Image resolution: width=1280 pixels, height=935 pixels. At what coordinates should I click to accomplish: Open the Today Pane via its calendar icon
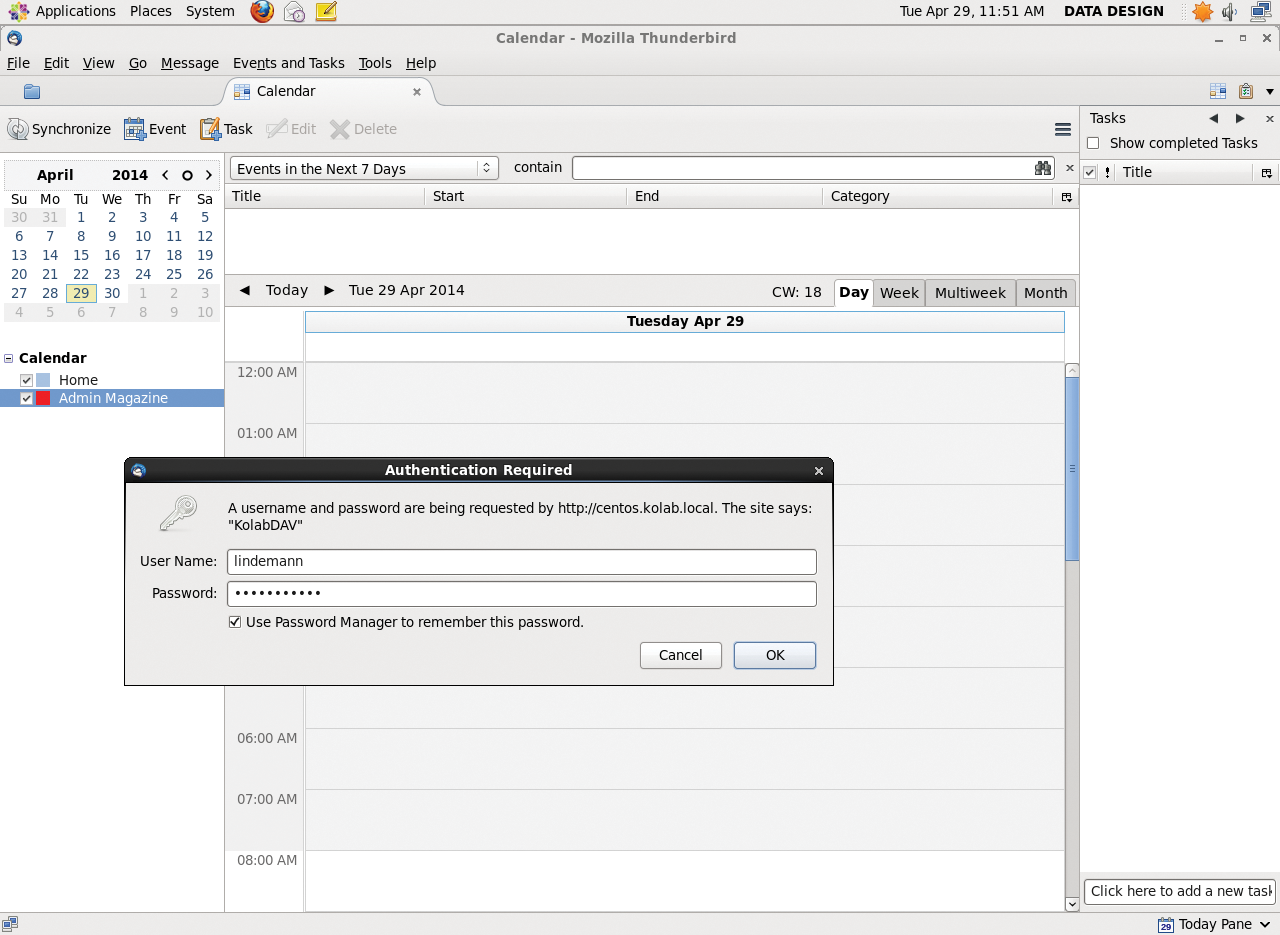tap(1164, 924)
